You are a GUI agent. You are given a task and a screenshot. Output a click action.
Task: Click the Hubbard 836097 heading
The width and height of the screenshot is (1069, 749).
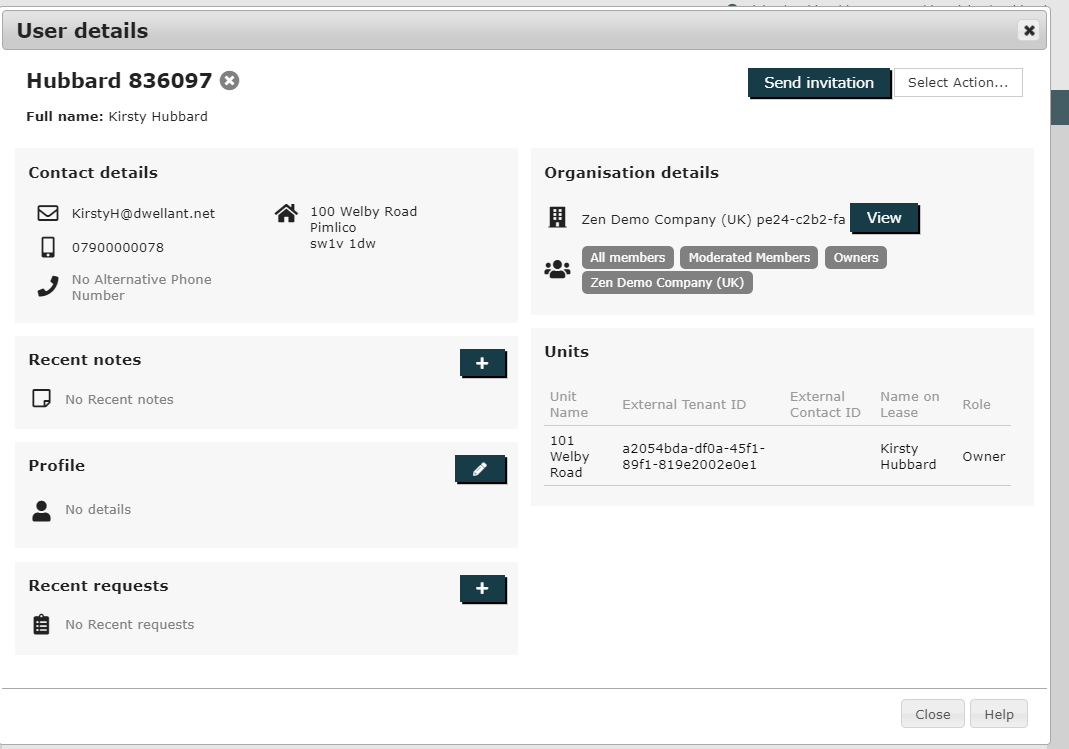point(119,80)
